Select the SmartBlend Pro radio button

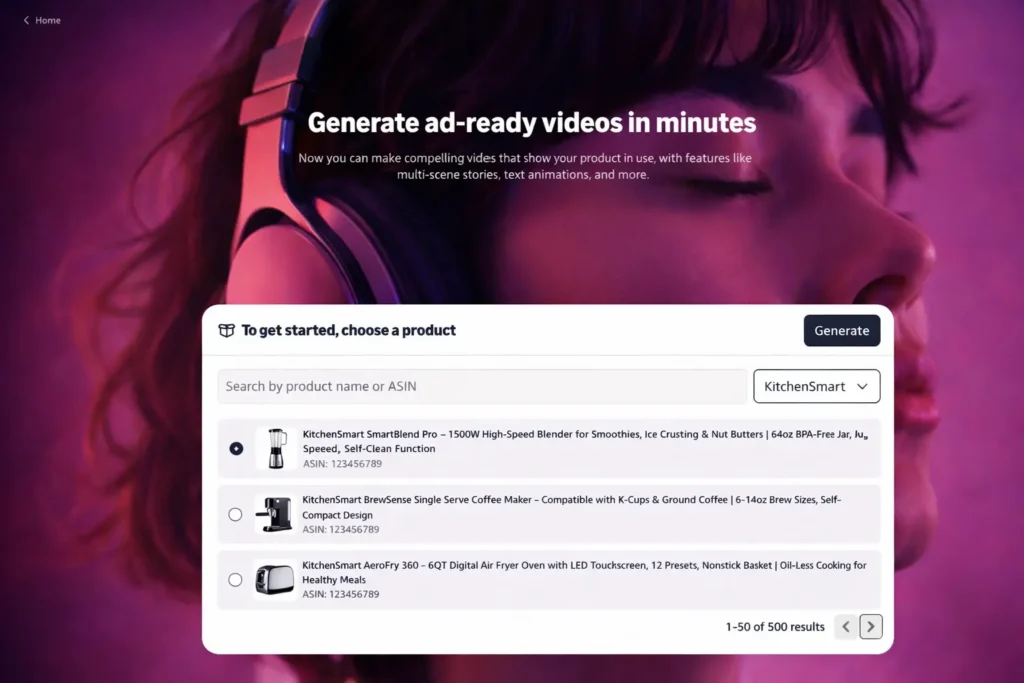point(235,448)
